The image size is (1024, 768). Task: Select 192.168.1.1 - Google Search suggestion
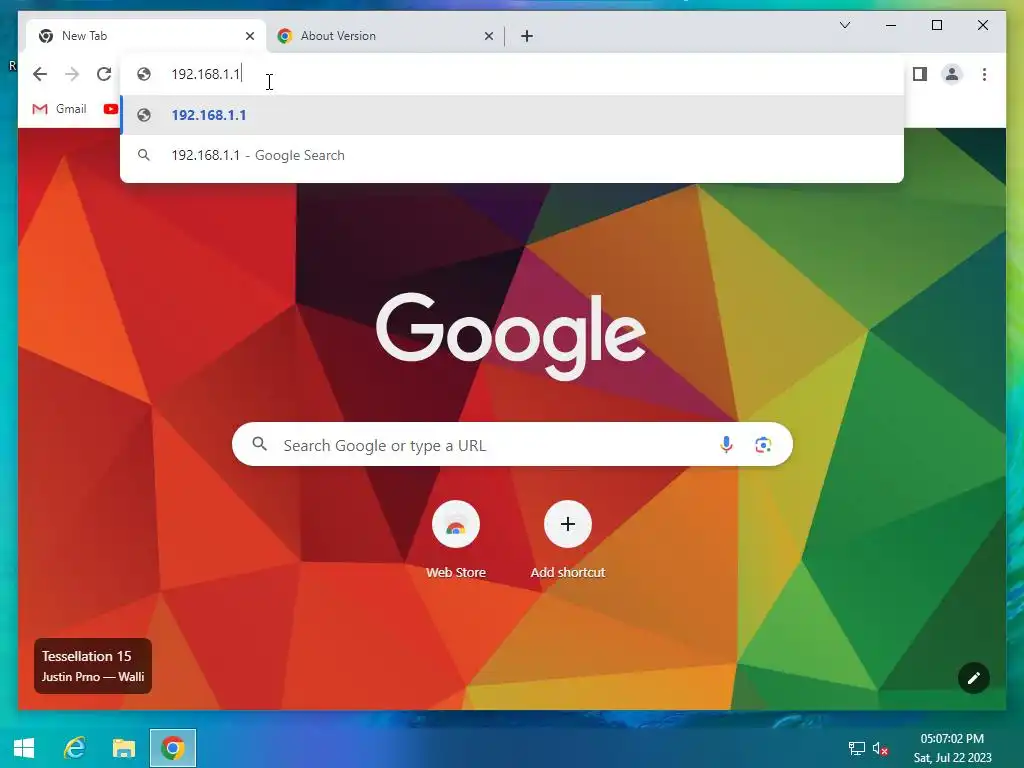click(512, 155)
